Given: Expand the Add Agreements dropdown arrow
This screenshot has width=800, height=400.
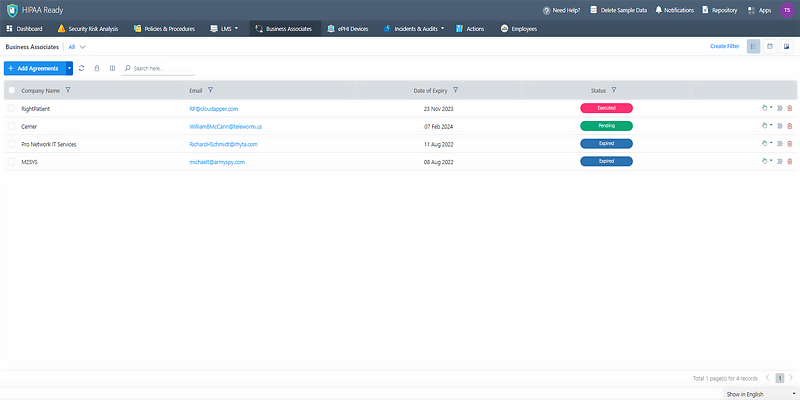Looking at the screenshot, I should [69, 68].
